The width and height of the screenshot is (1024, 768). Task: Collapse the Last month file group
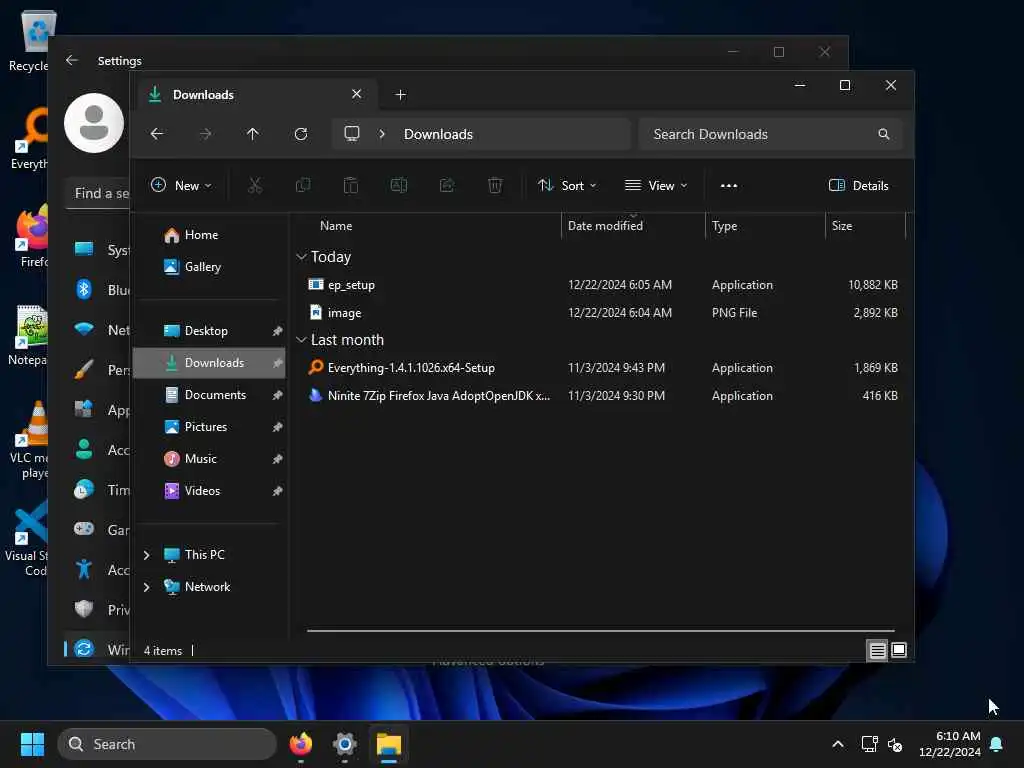pos(301,340)
